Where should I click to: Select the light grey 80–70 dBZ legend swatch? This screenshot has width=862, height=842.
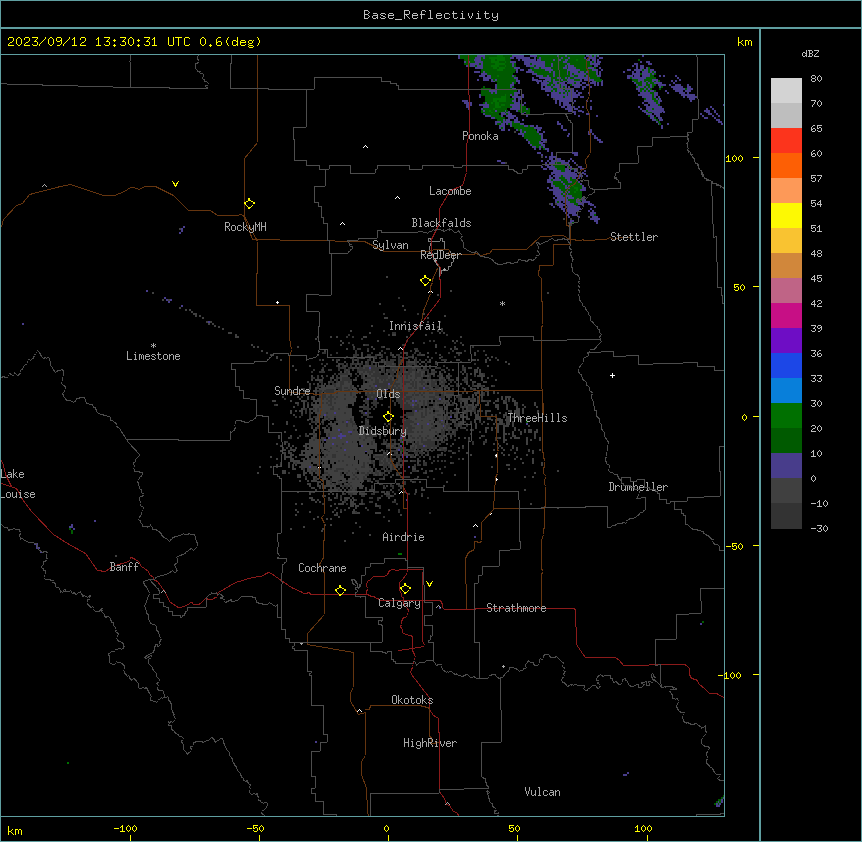coord(786,91)
